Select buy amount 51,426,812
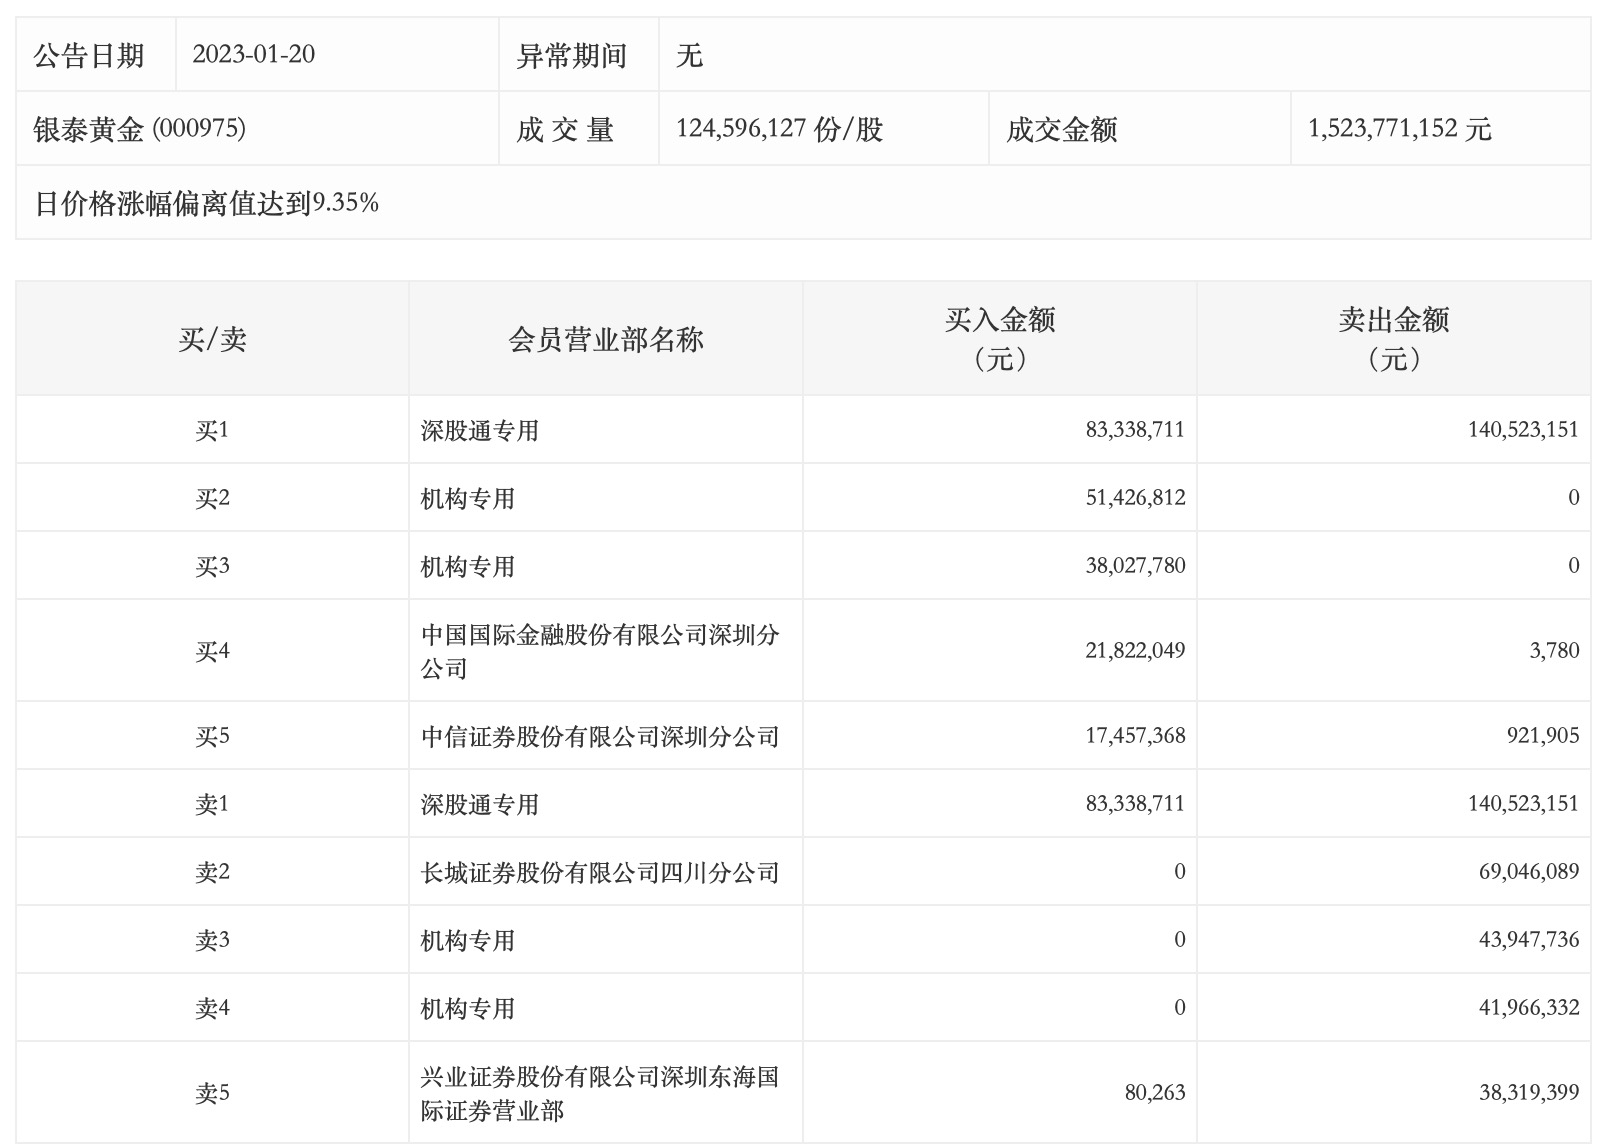 1135,498
